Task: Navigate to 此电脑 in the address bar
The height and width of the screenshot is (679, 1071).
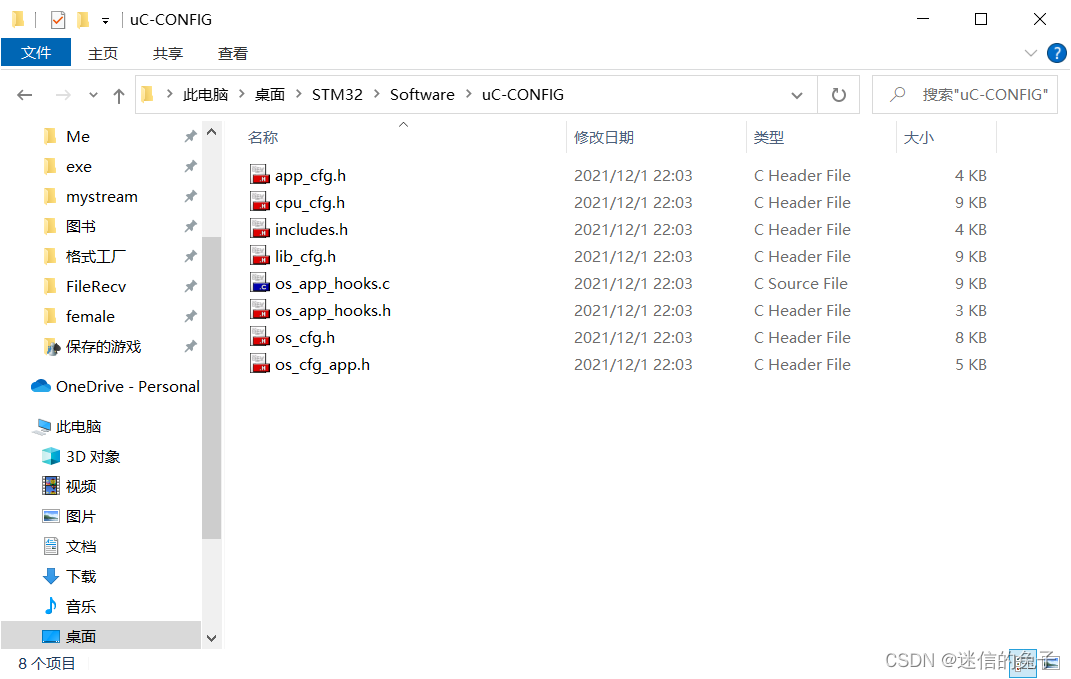Action: pos(206,94)
